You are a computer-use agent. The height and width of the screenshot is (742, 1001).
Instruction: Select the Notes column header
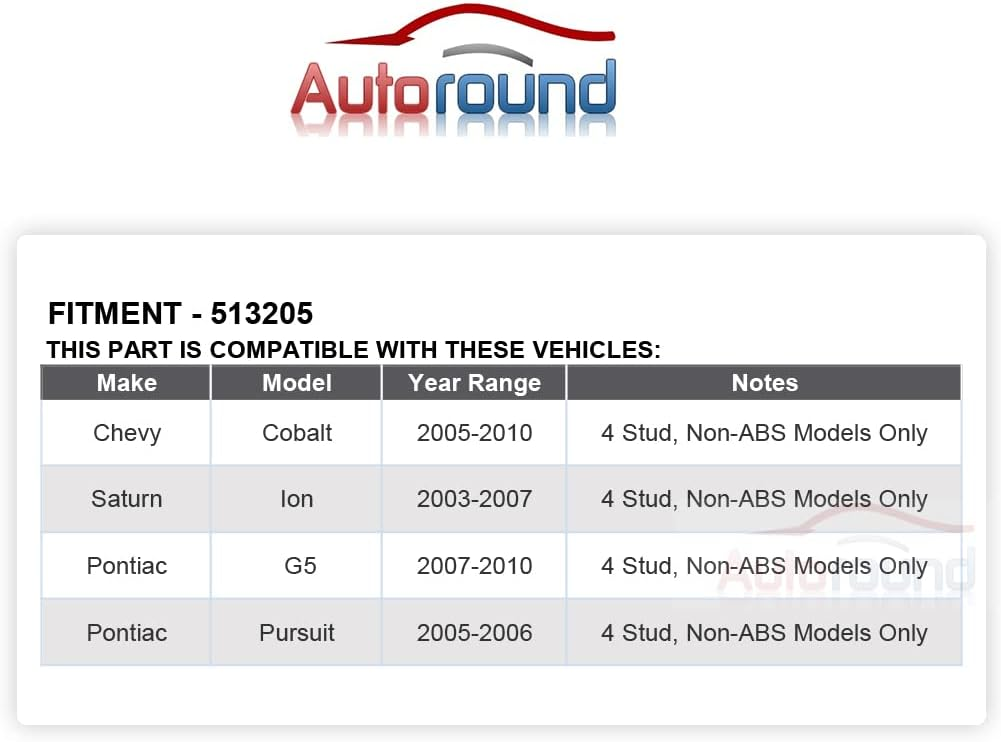764,382
